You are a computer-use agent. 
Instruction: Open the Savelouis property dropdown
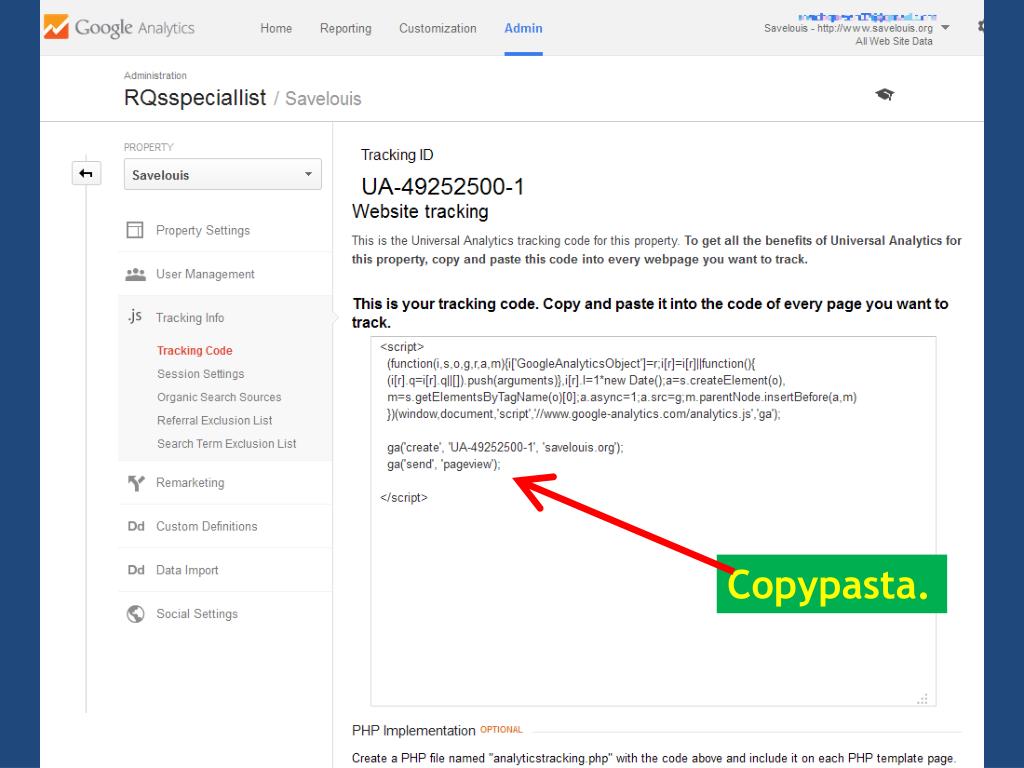(223, 174)
